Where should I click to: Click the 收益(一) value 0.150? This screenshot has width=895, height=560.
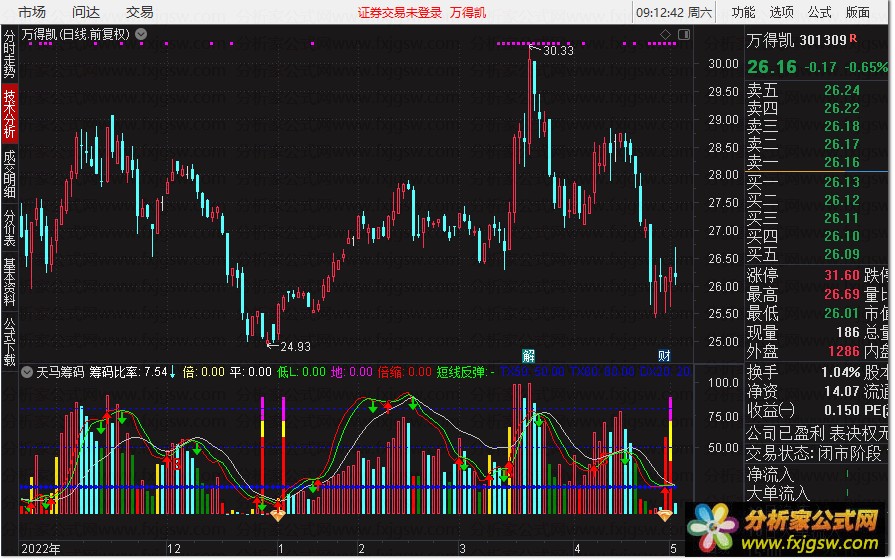842,410
